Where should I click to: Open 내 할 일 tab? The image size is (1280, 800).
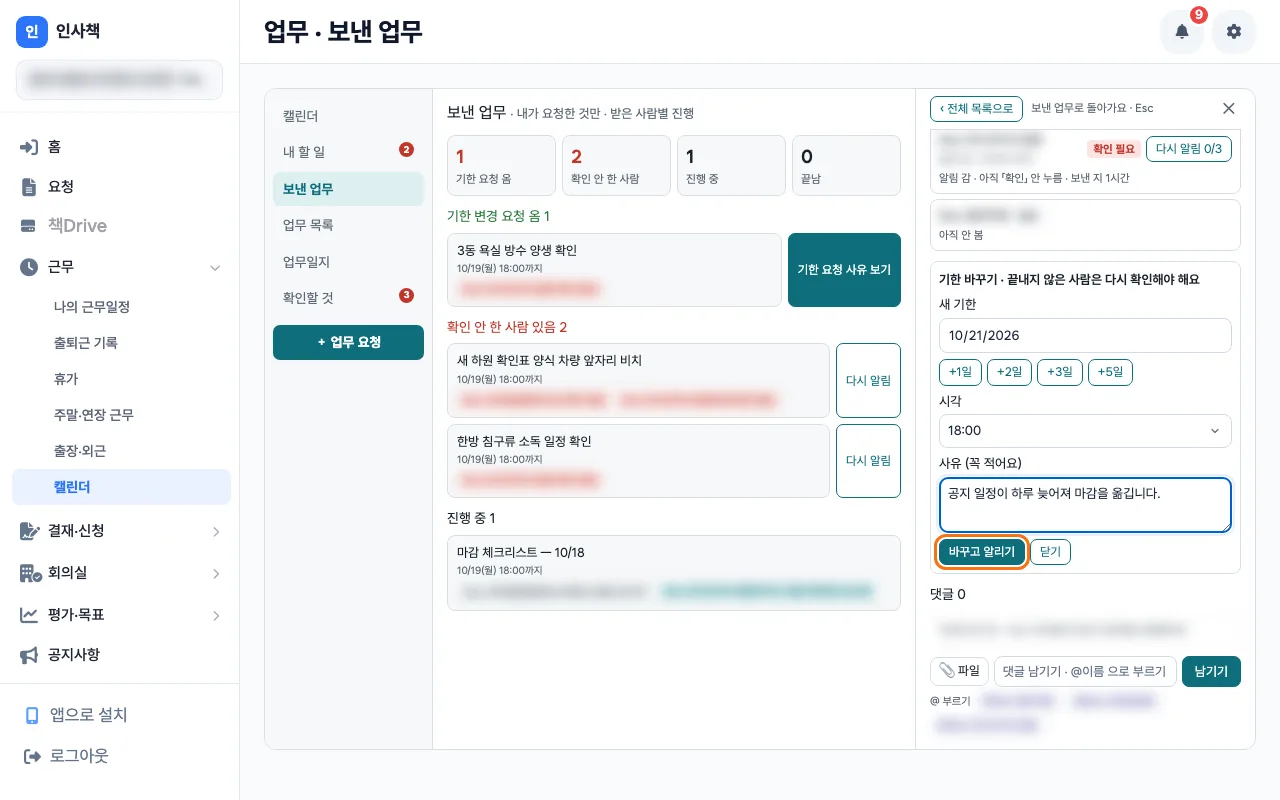348,152
